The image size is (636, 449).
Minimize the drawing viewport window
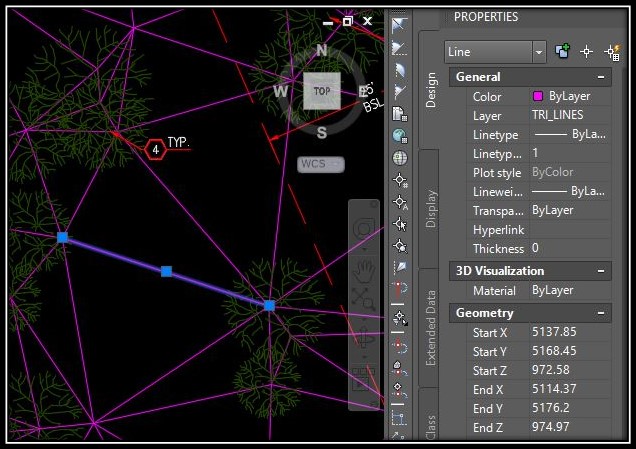coord(328,22)
